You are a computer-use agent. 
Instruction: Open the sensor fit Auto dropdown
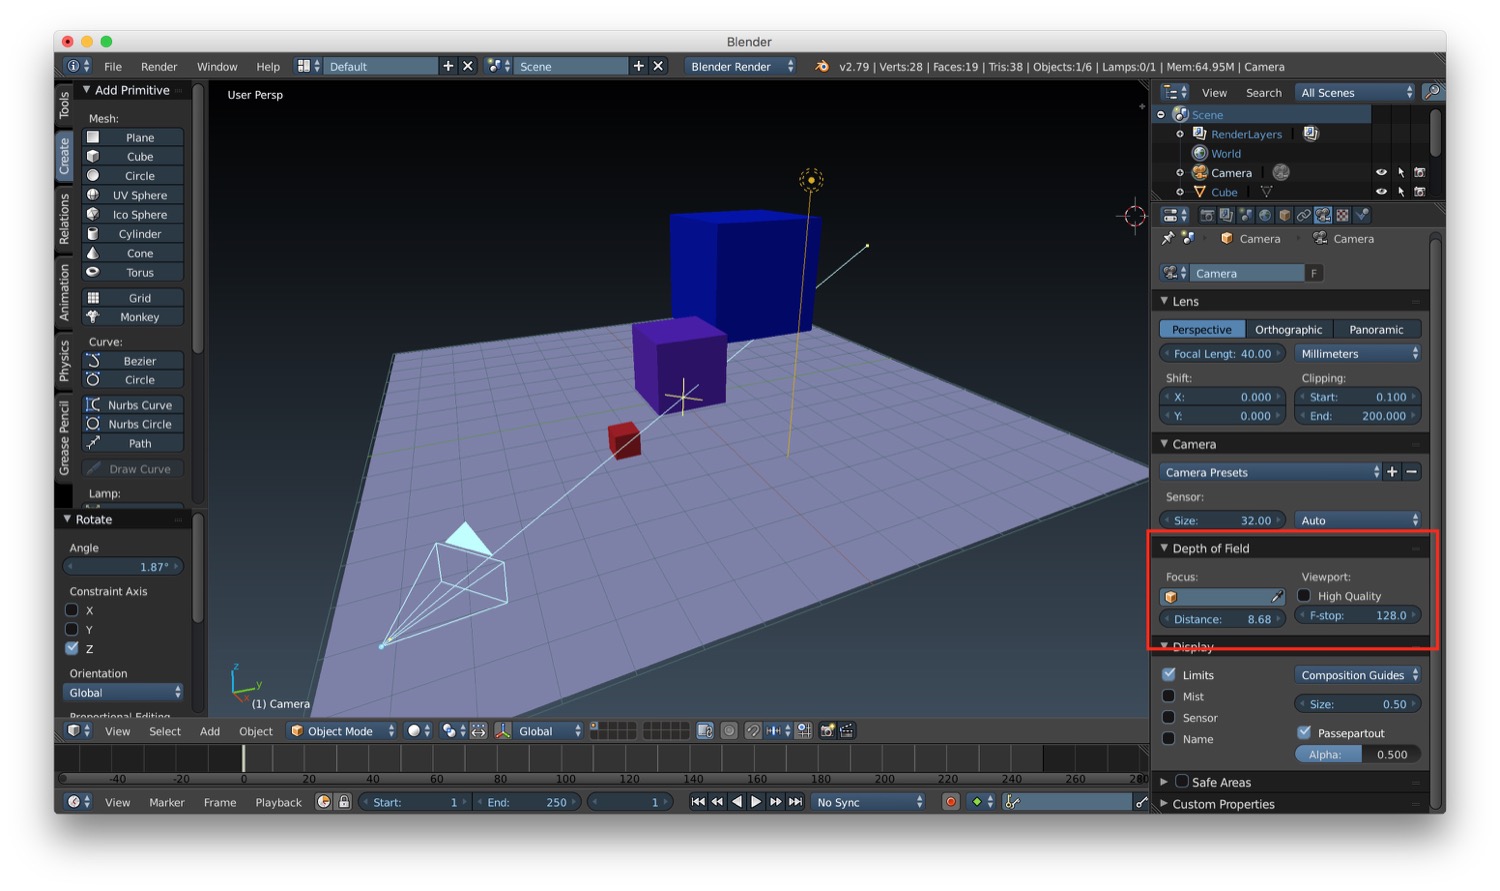(1358, 520)
